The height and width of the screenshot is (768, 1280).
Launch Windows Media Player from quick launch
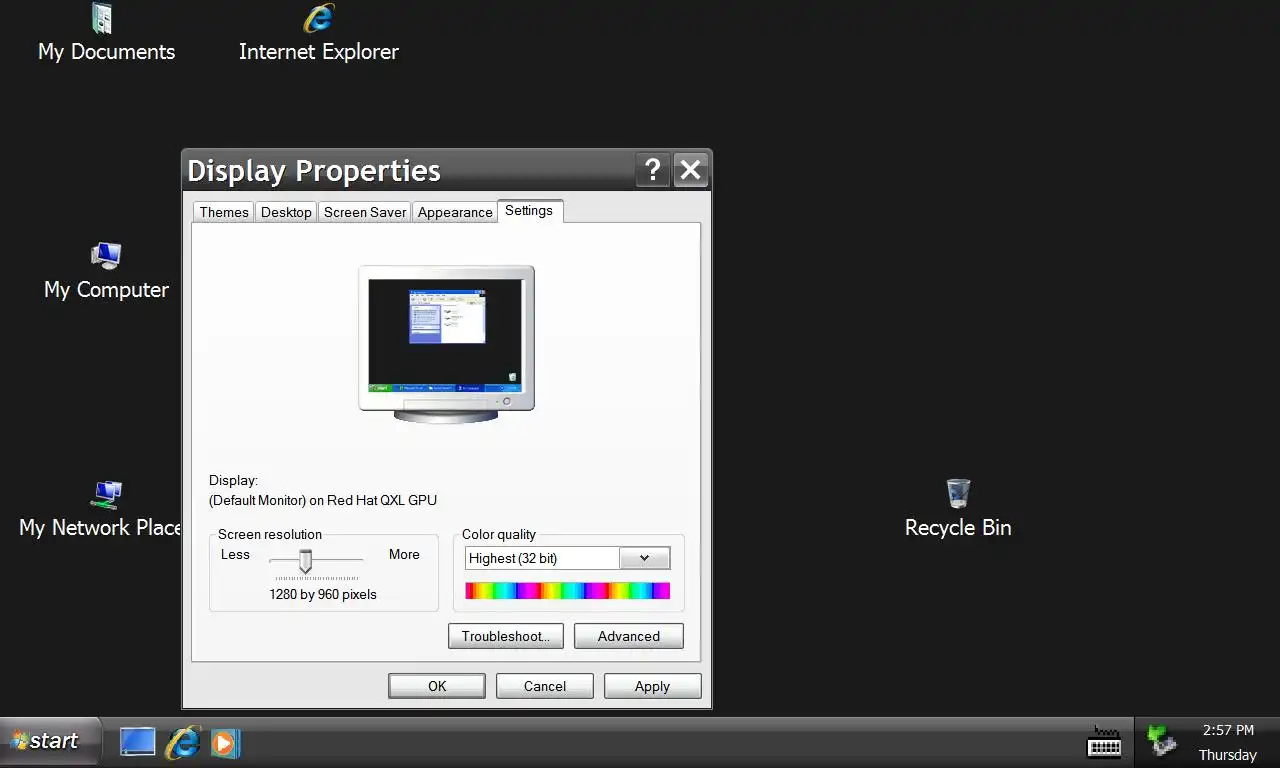tap(225, 743)
